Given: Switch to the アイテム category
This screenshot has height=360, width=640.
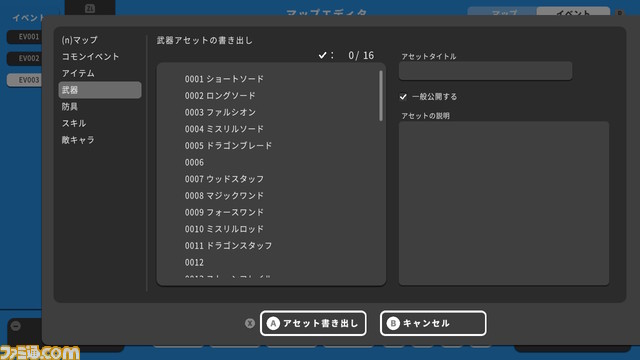Looking at the screenshot, I should (x=78, y=73).
